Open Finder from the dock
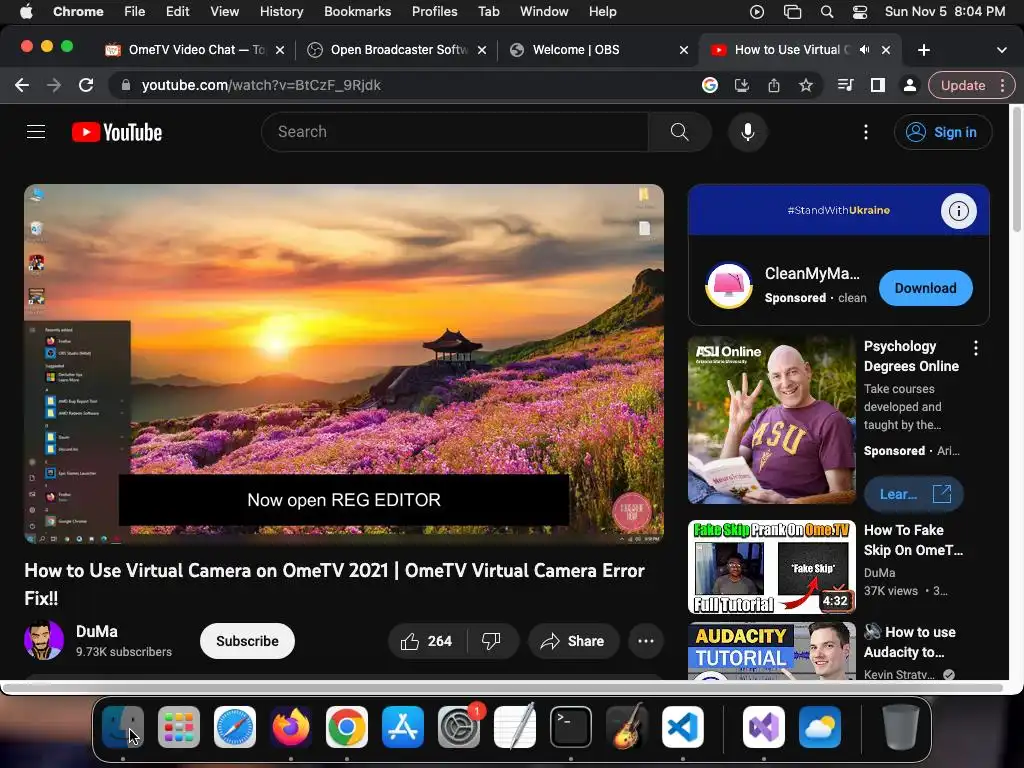Screen dimensions: 1024x768 point(123,727)
